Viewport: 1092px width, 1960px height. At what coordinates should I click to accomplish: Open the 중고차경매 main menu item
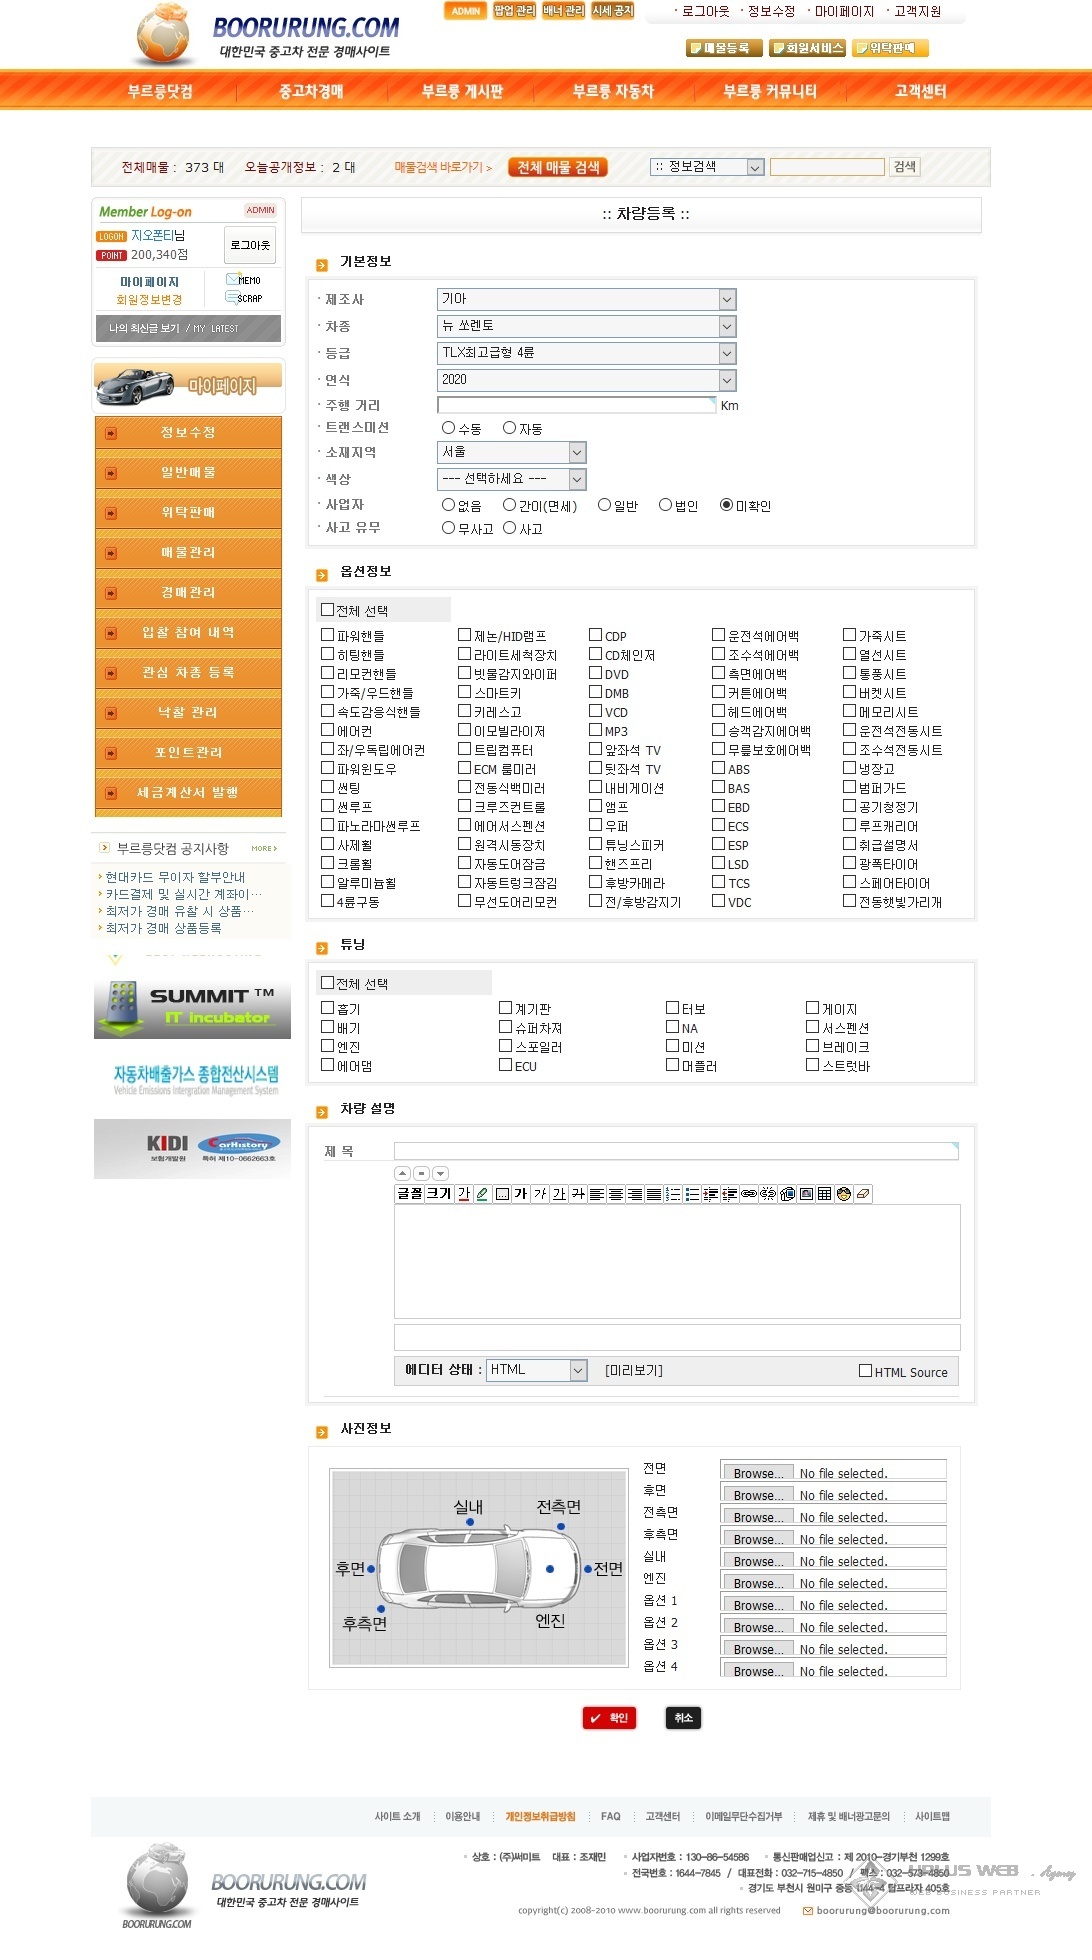311,91
